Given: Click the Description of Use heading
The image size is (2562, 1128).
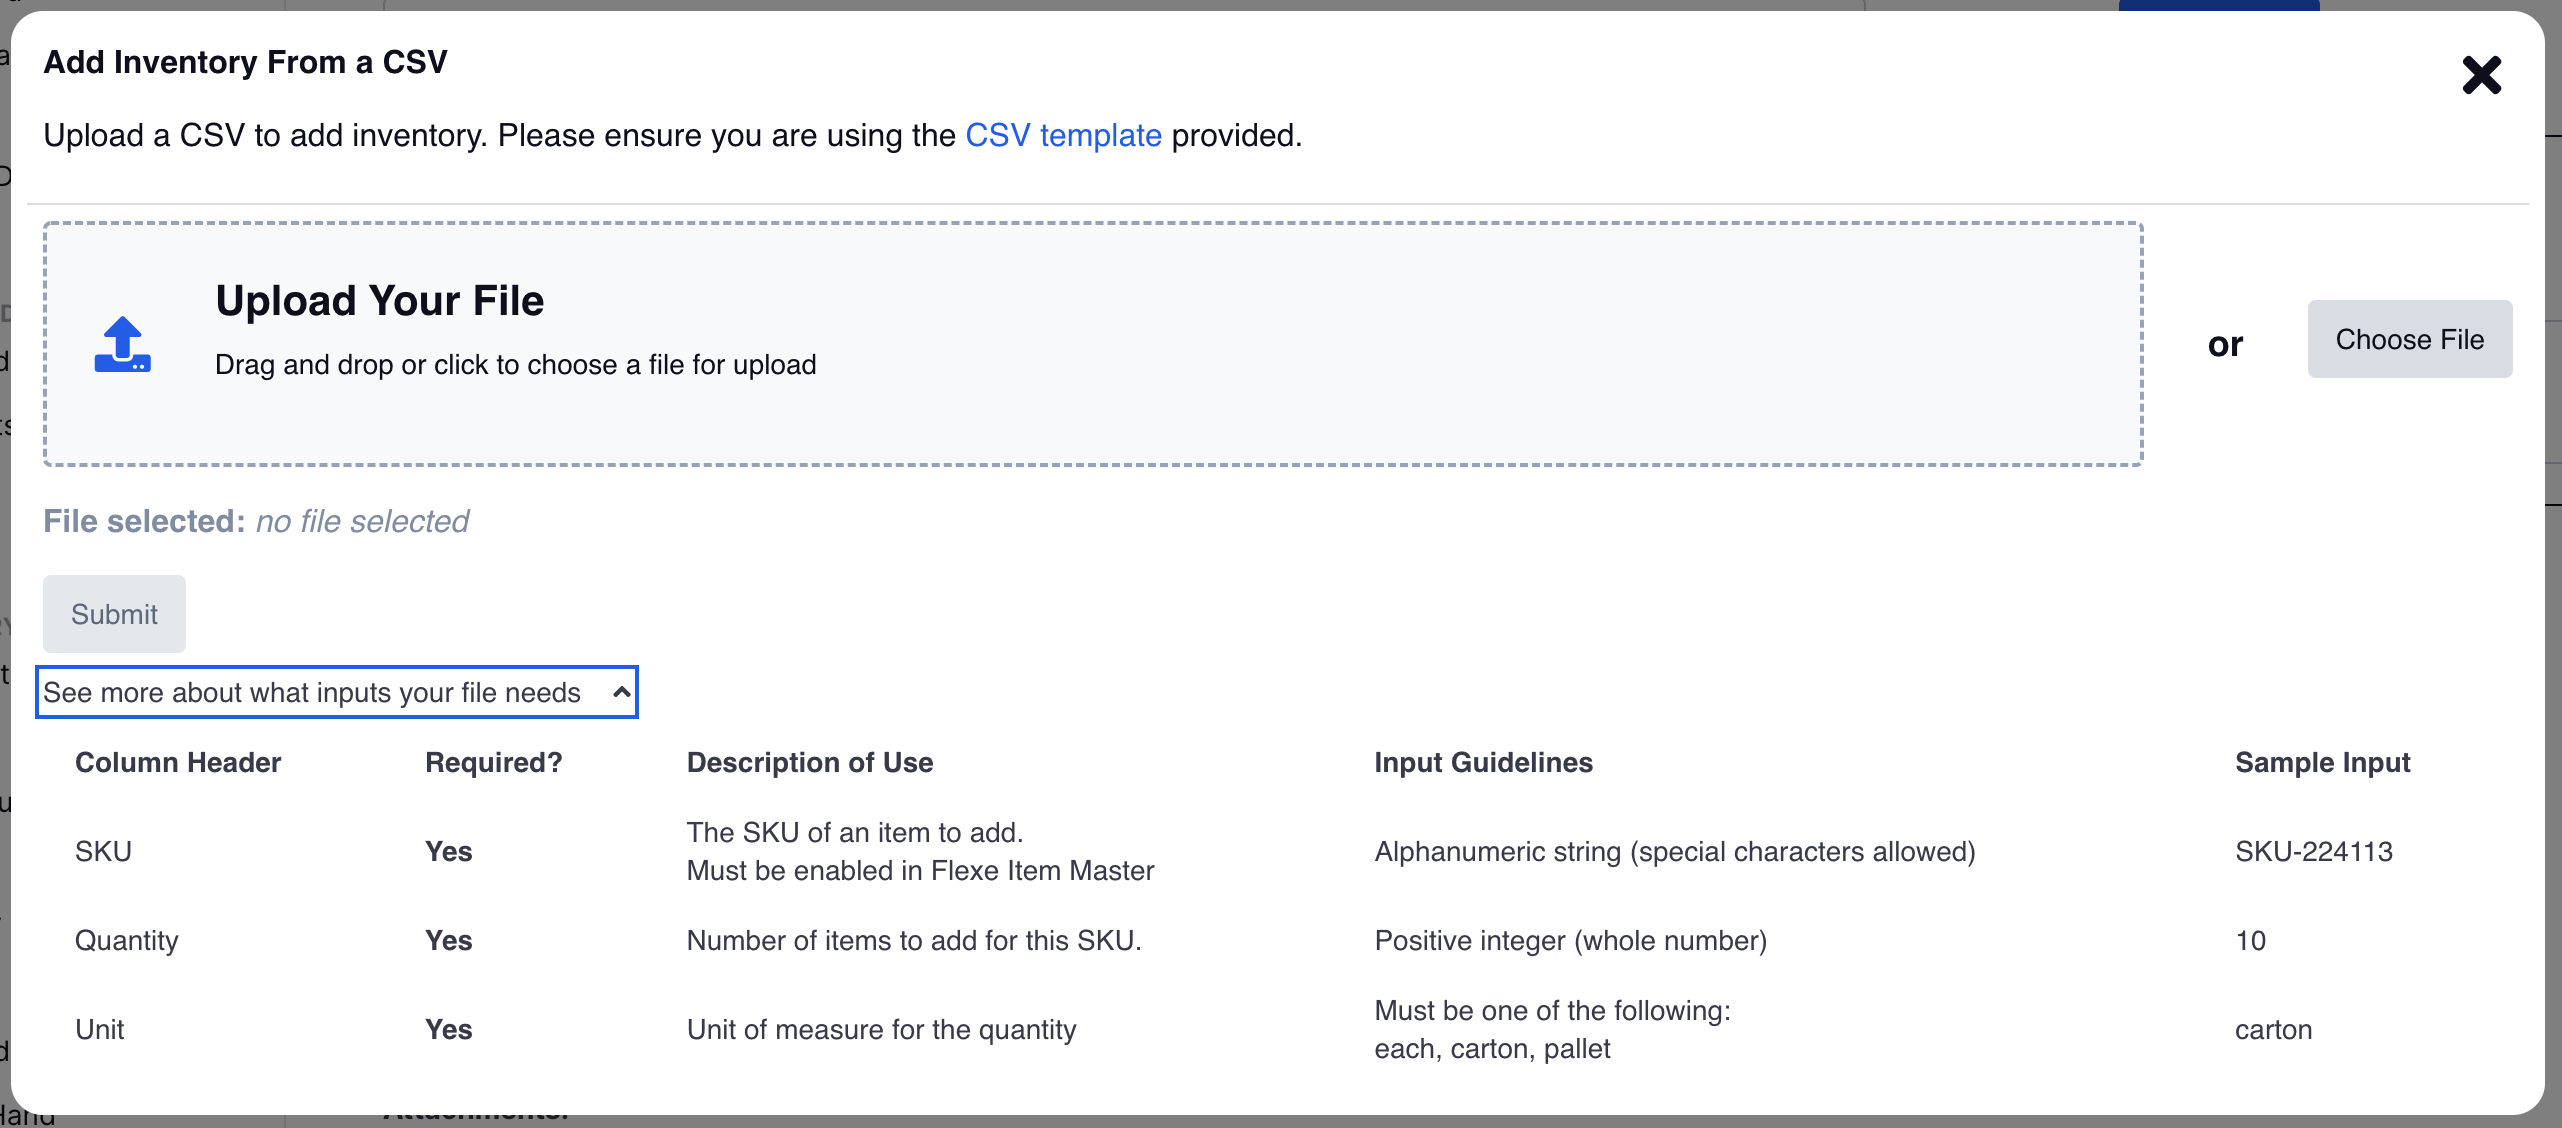Looking at the screenshot, I should coord(810,763).
